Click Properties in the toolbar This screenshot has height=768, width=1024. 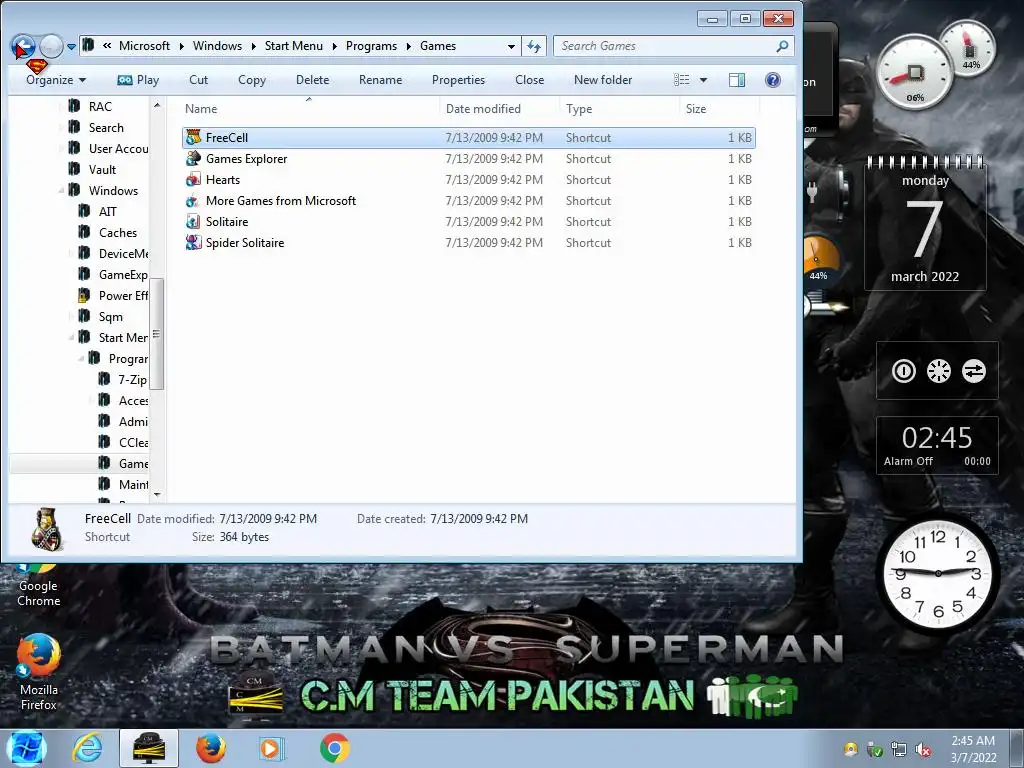point(458,80)
